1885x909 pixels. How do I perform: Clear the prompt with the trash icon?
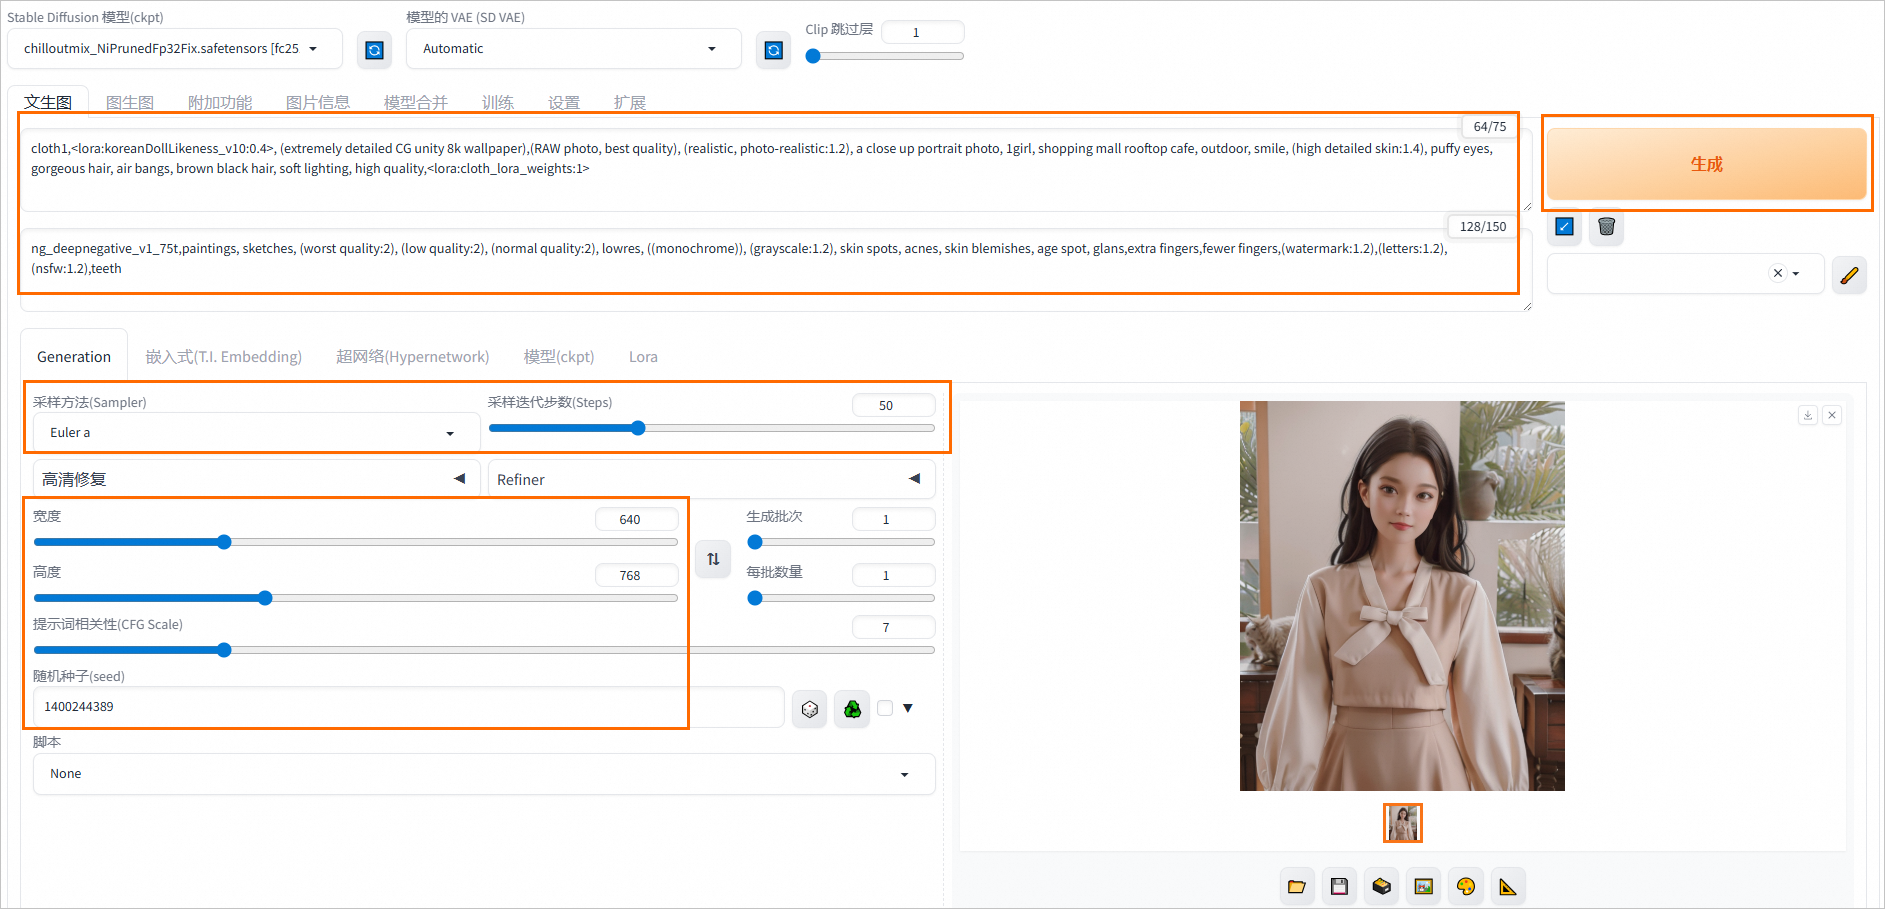pyautogui.click(x=1606, y=227)
